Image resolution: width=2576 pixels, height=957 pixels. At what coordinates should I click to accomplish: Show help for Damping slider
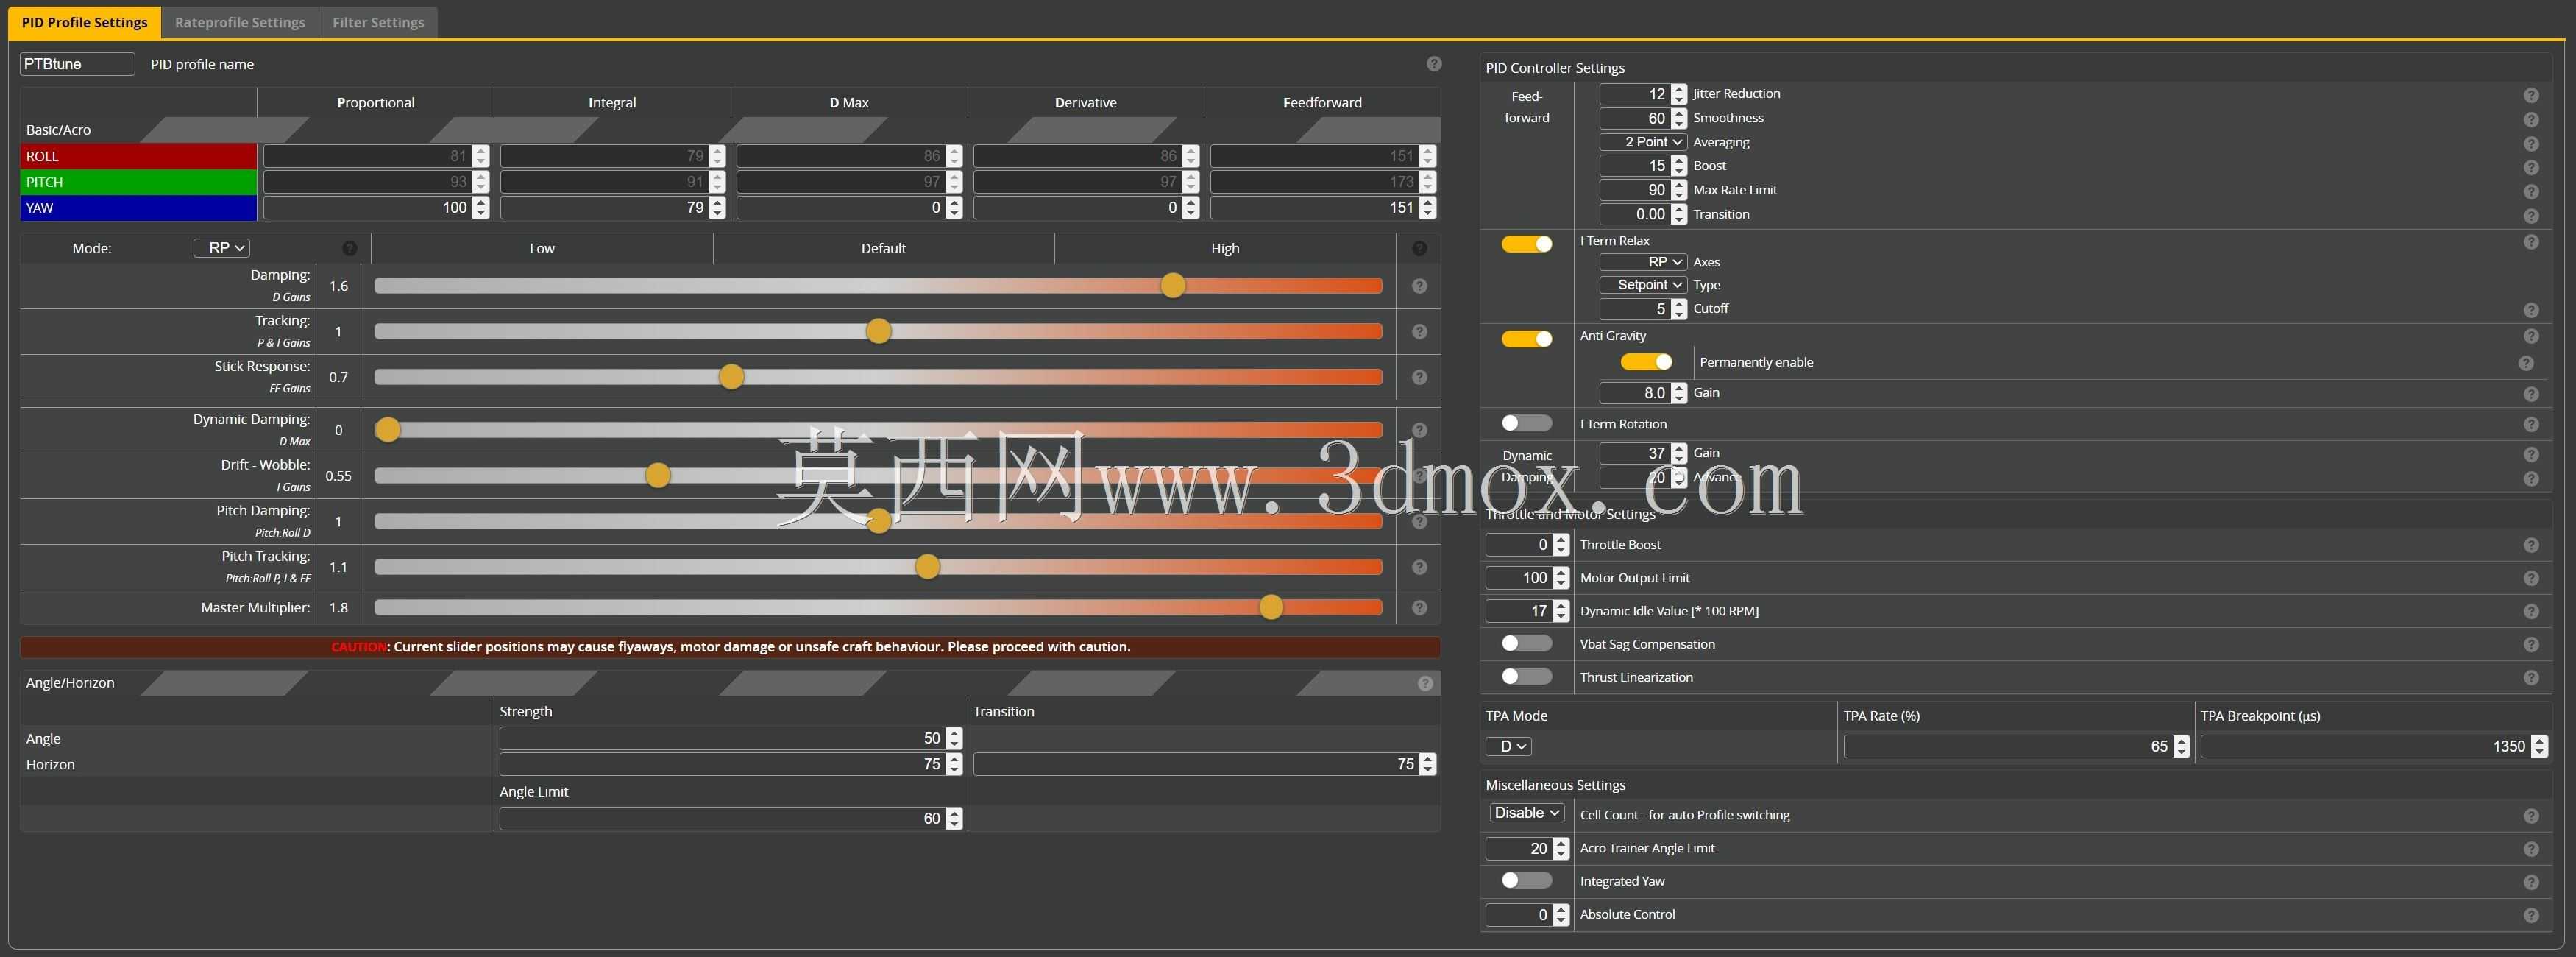1419,286
